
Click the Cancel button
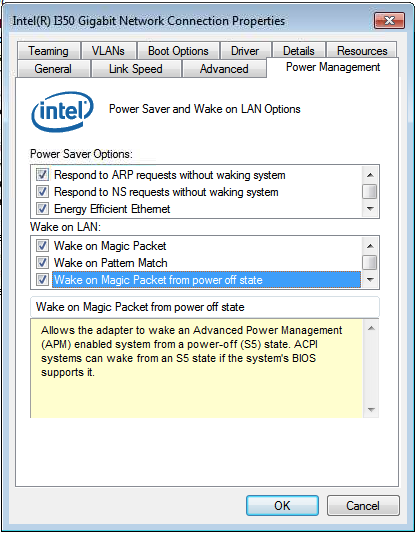[363, 506]
